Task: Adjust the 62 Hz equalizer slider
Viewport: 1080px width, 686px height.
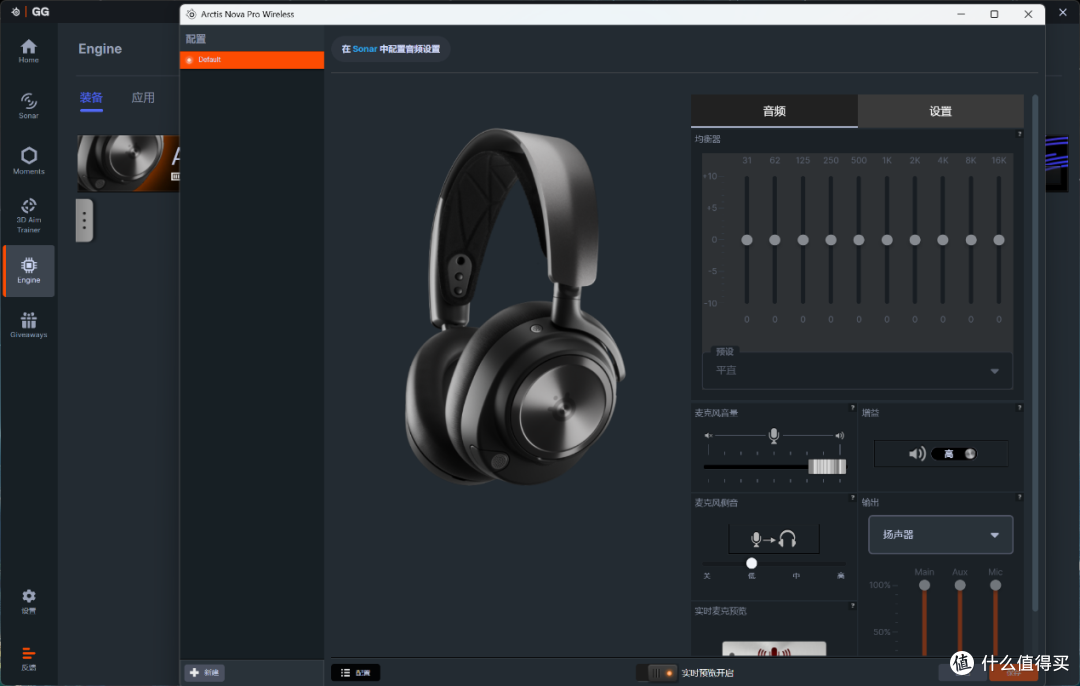Action: tap(775, 240)
